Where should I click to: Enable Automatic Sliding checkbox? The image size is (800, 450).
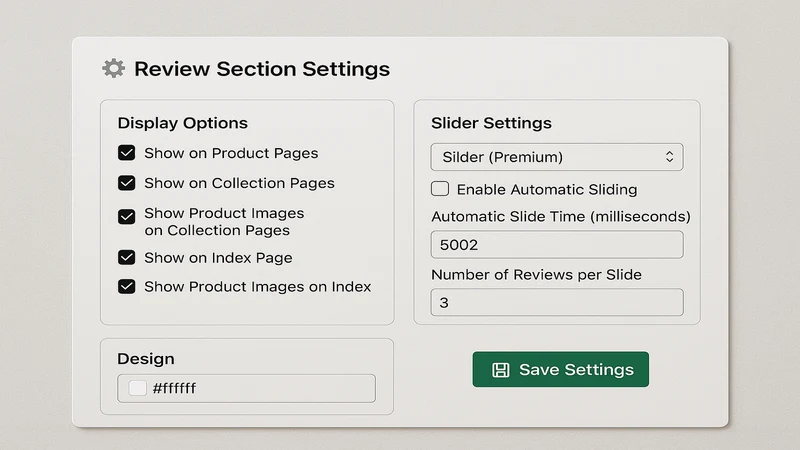[440, 189]
